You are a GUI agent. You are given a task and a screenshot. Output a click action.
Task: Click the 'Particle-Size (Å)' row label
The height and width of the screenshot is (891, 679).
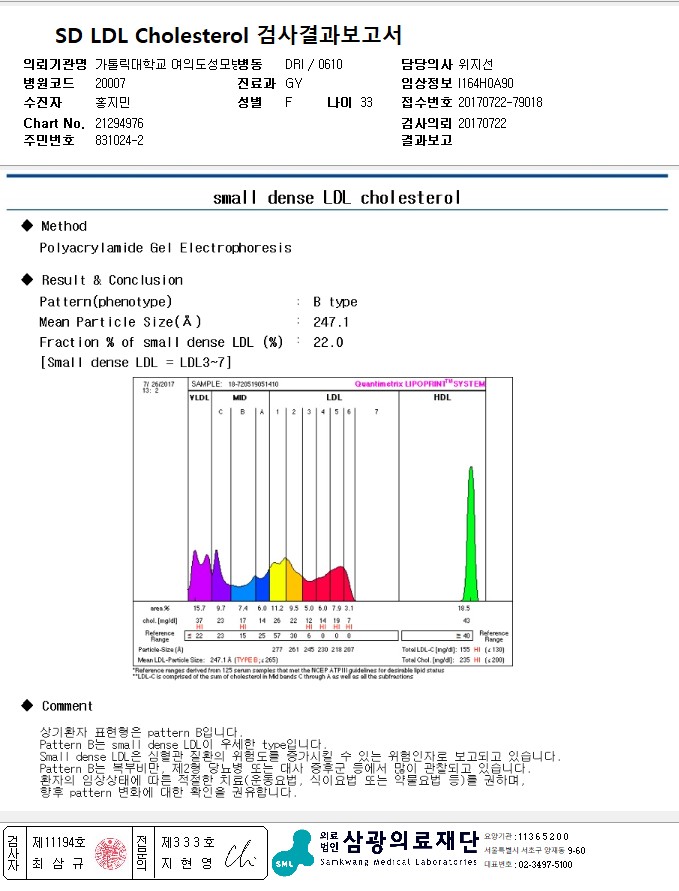pyautogui.click(x=161, y=649)
